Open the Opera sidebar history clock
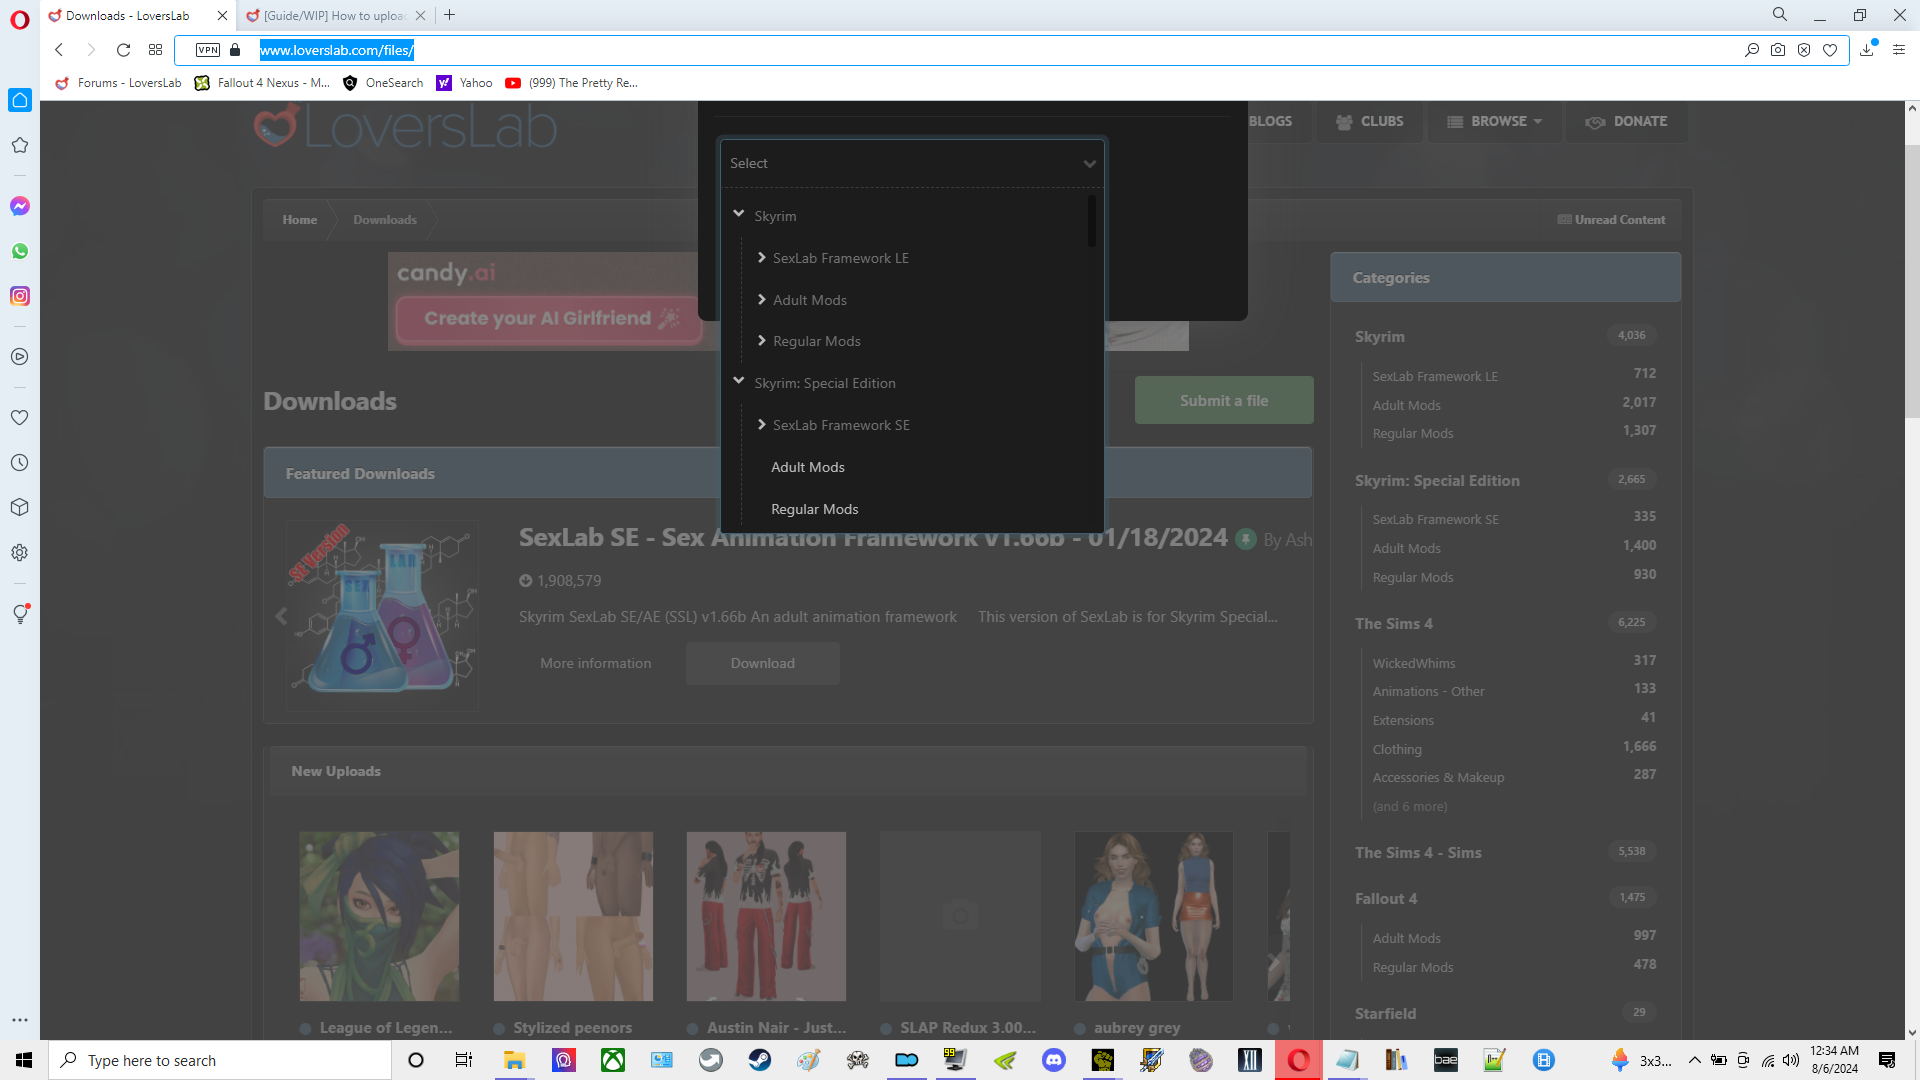 click(x=20, y=463)
